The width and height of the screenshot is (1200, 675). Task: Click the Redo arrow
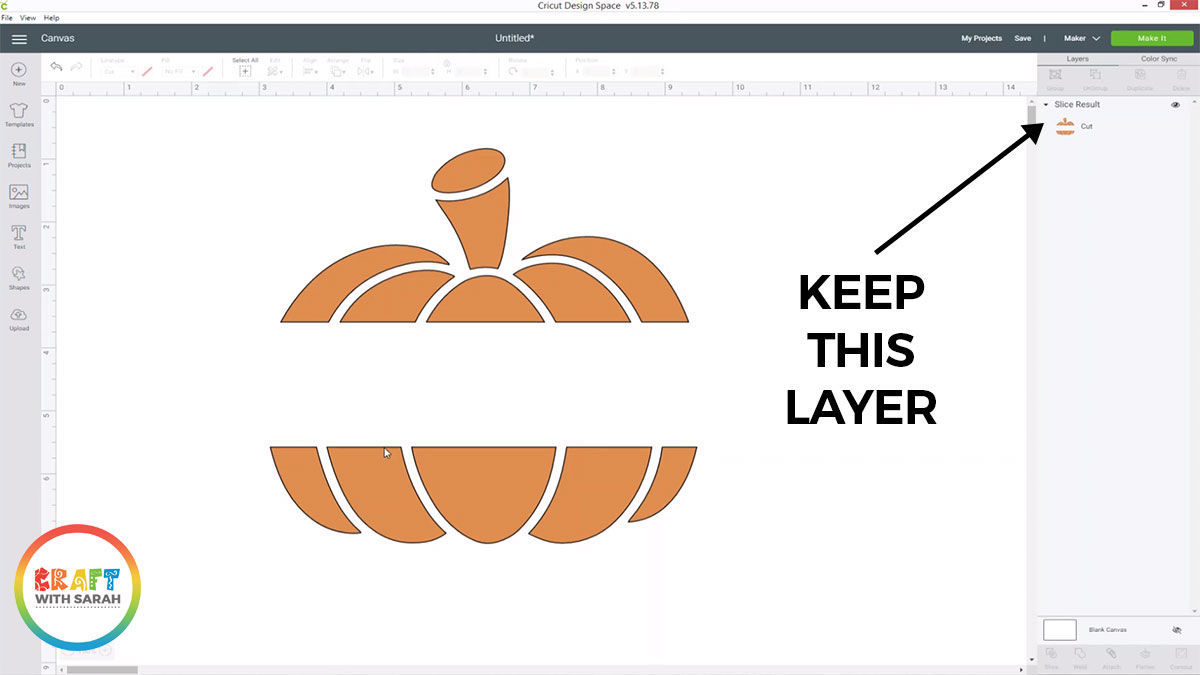(x=77, y=67)
